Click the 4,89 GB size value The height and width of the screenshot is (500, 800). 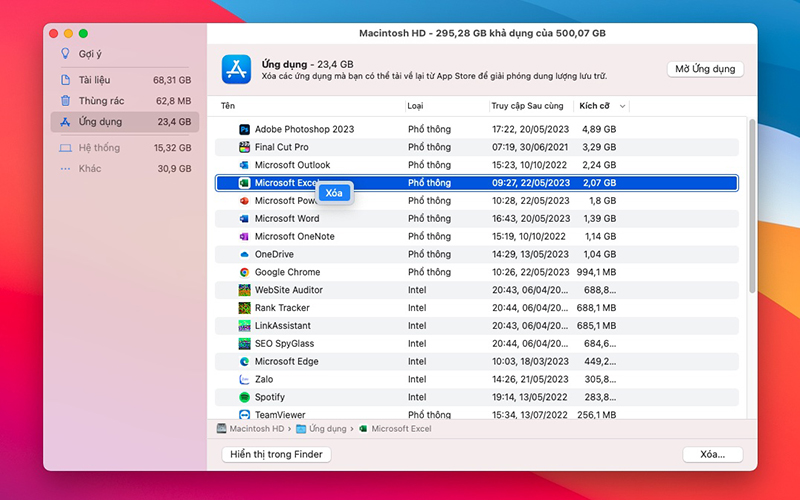coord(599,129)
